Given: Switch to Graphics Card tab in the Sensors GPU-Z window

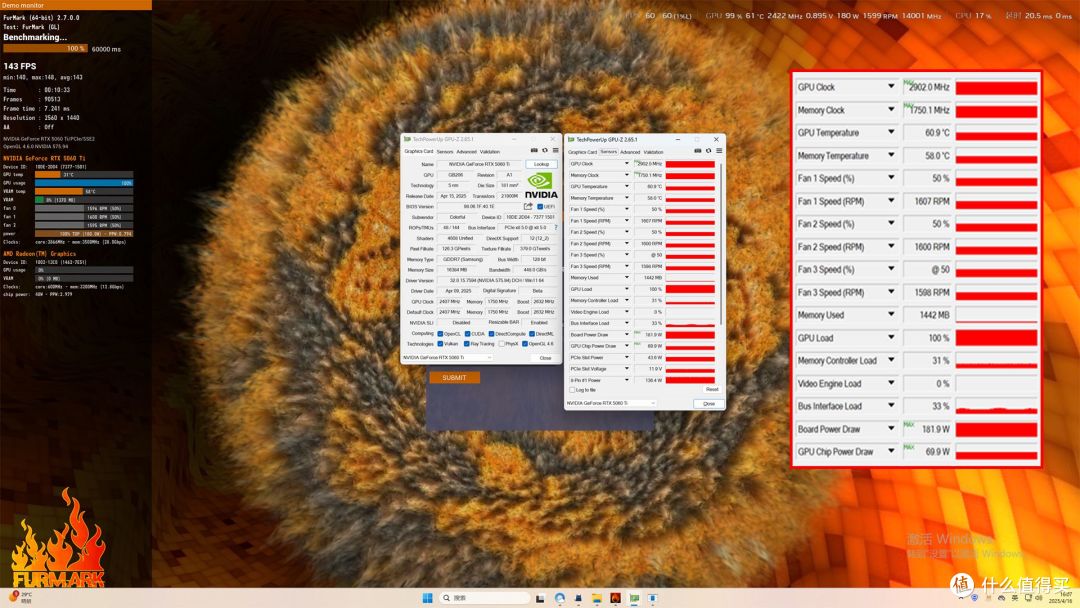Looking at the screenshot, I should click(x=583, y=152).
